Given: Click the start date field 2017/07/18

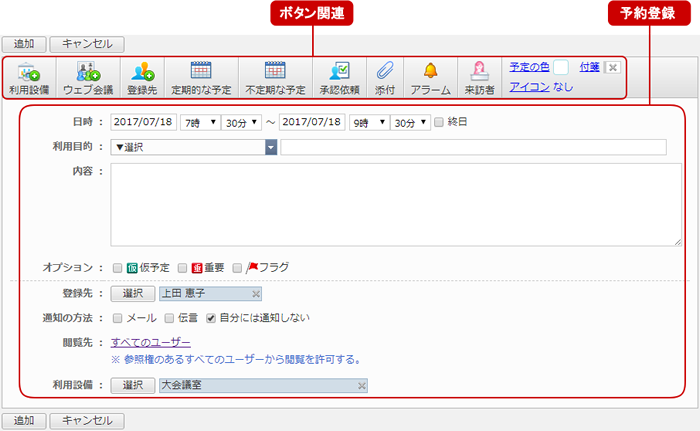Looking at the screenshot, I should tap(144, 122).
